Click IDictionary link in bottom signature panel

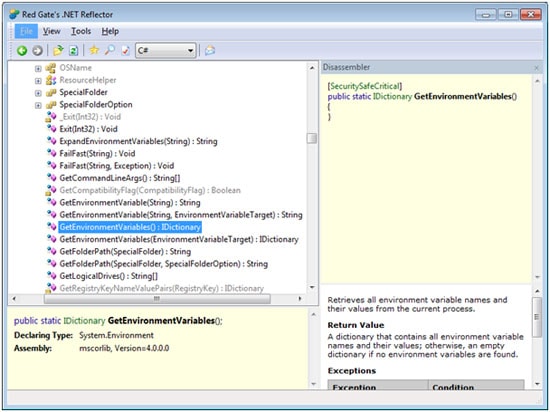84,320
